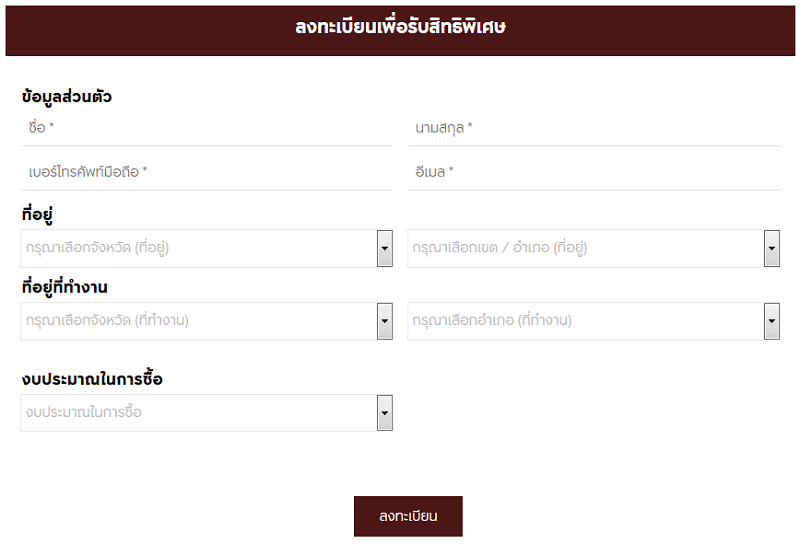Screen dimensions: 800x544
Task: Expand the กรุณาเลือกอำเภอ (ที่ทำงาน) dropdown
Action: (593, 322)
